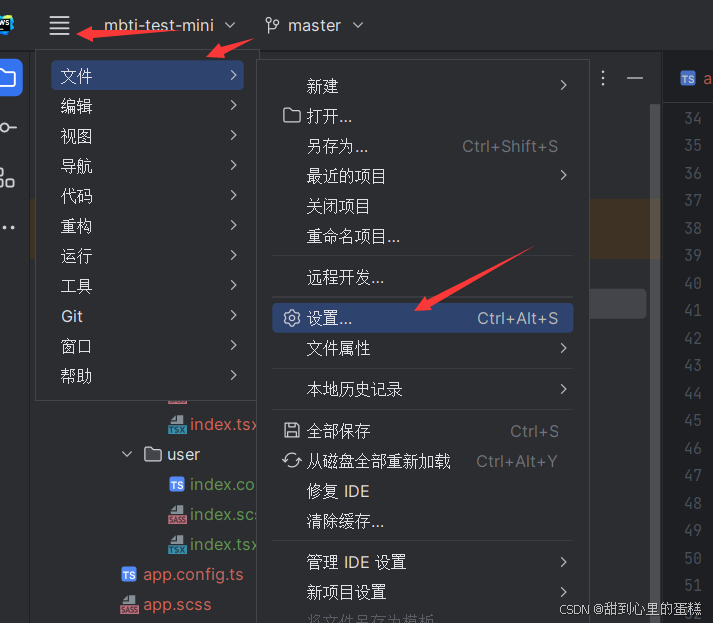
Task: Open the Commit tool window icon
Action: click(8, 127)
